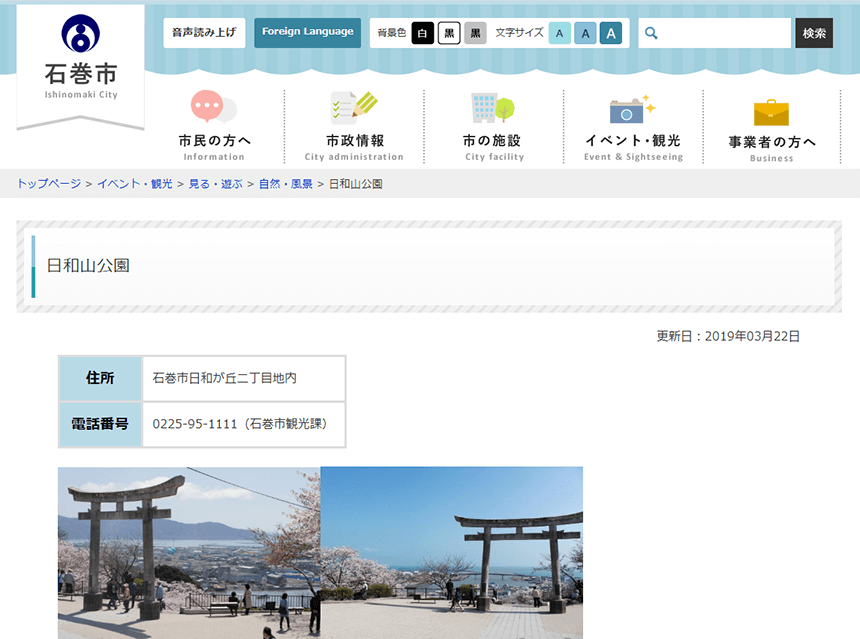Open the イベント・観光 camera icon
This screenshot has height=639, width=860.
tap(632, 108)
